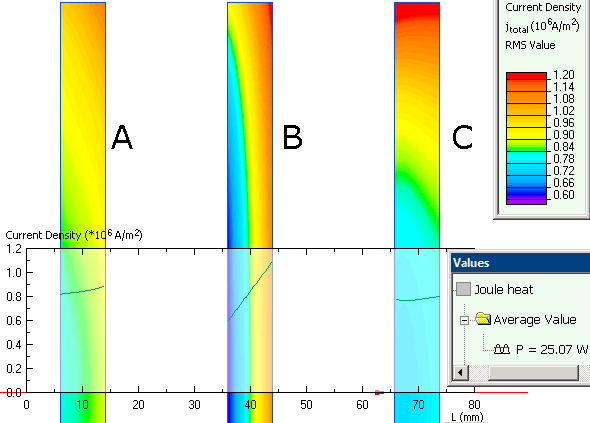The image size is (590, 423).
Task: Click the red marker on the contour line
Action: [379, 393]
